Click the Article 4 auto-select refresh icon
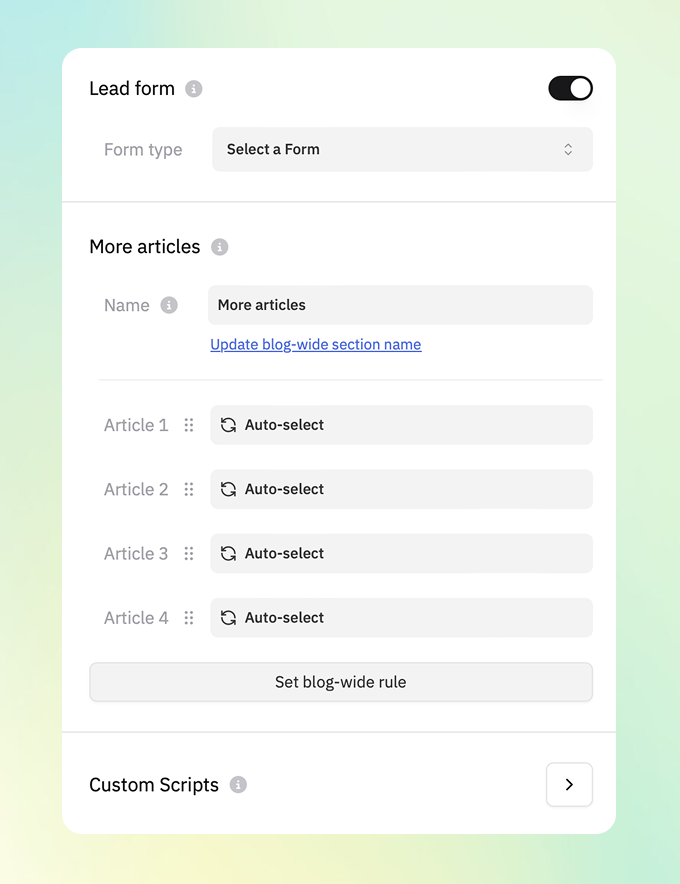680x884 pixels. point(228,618)
